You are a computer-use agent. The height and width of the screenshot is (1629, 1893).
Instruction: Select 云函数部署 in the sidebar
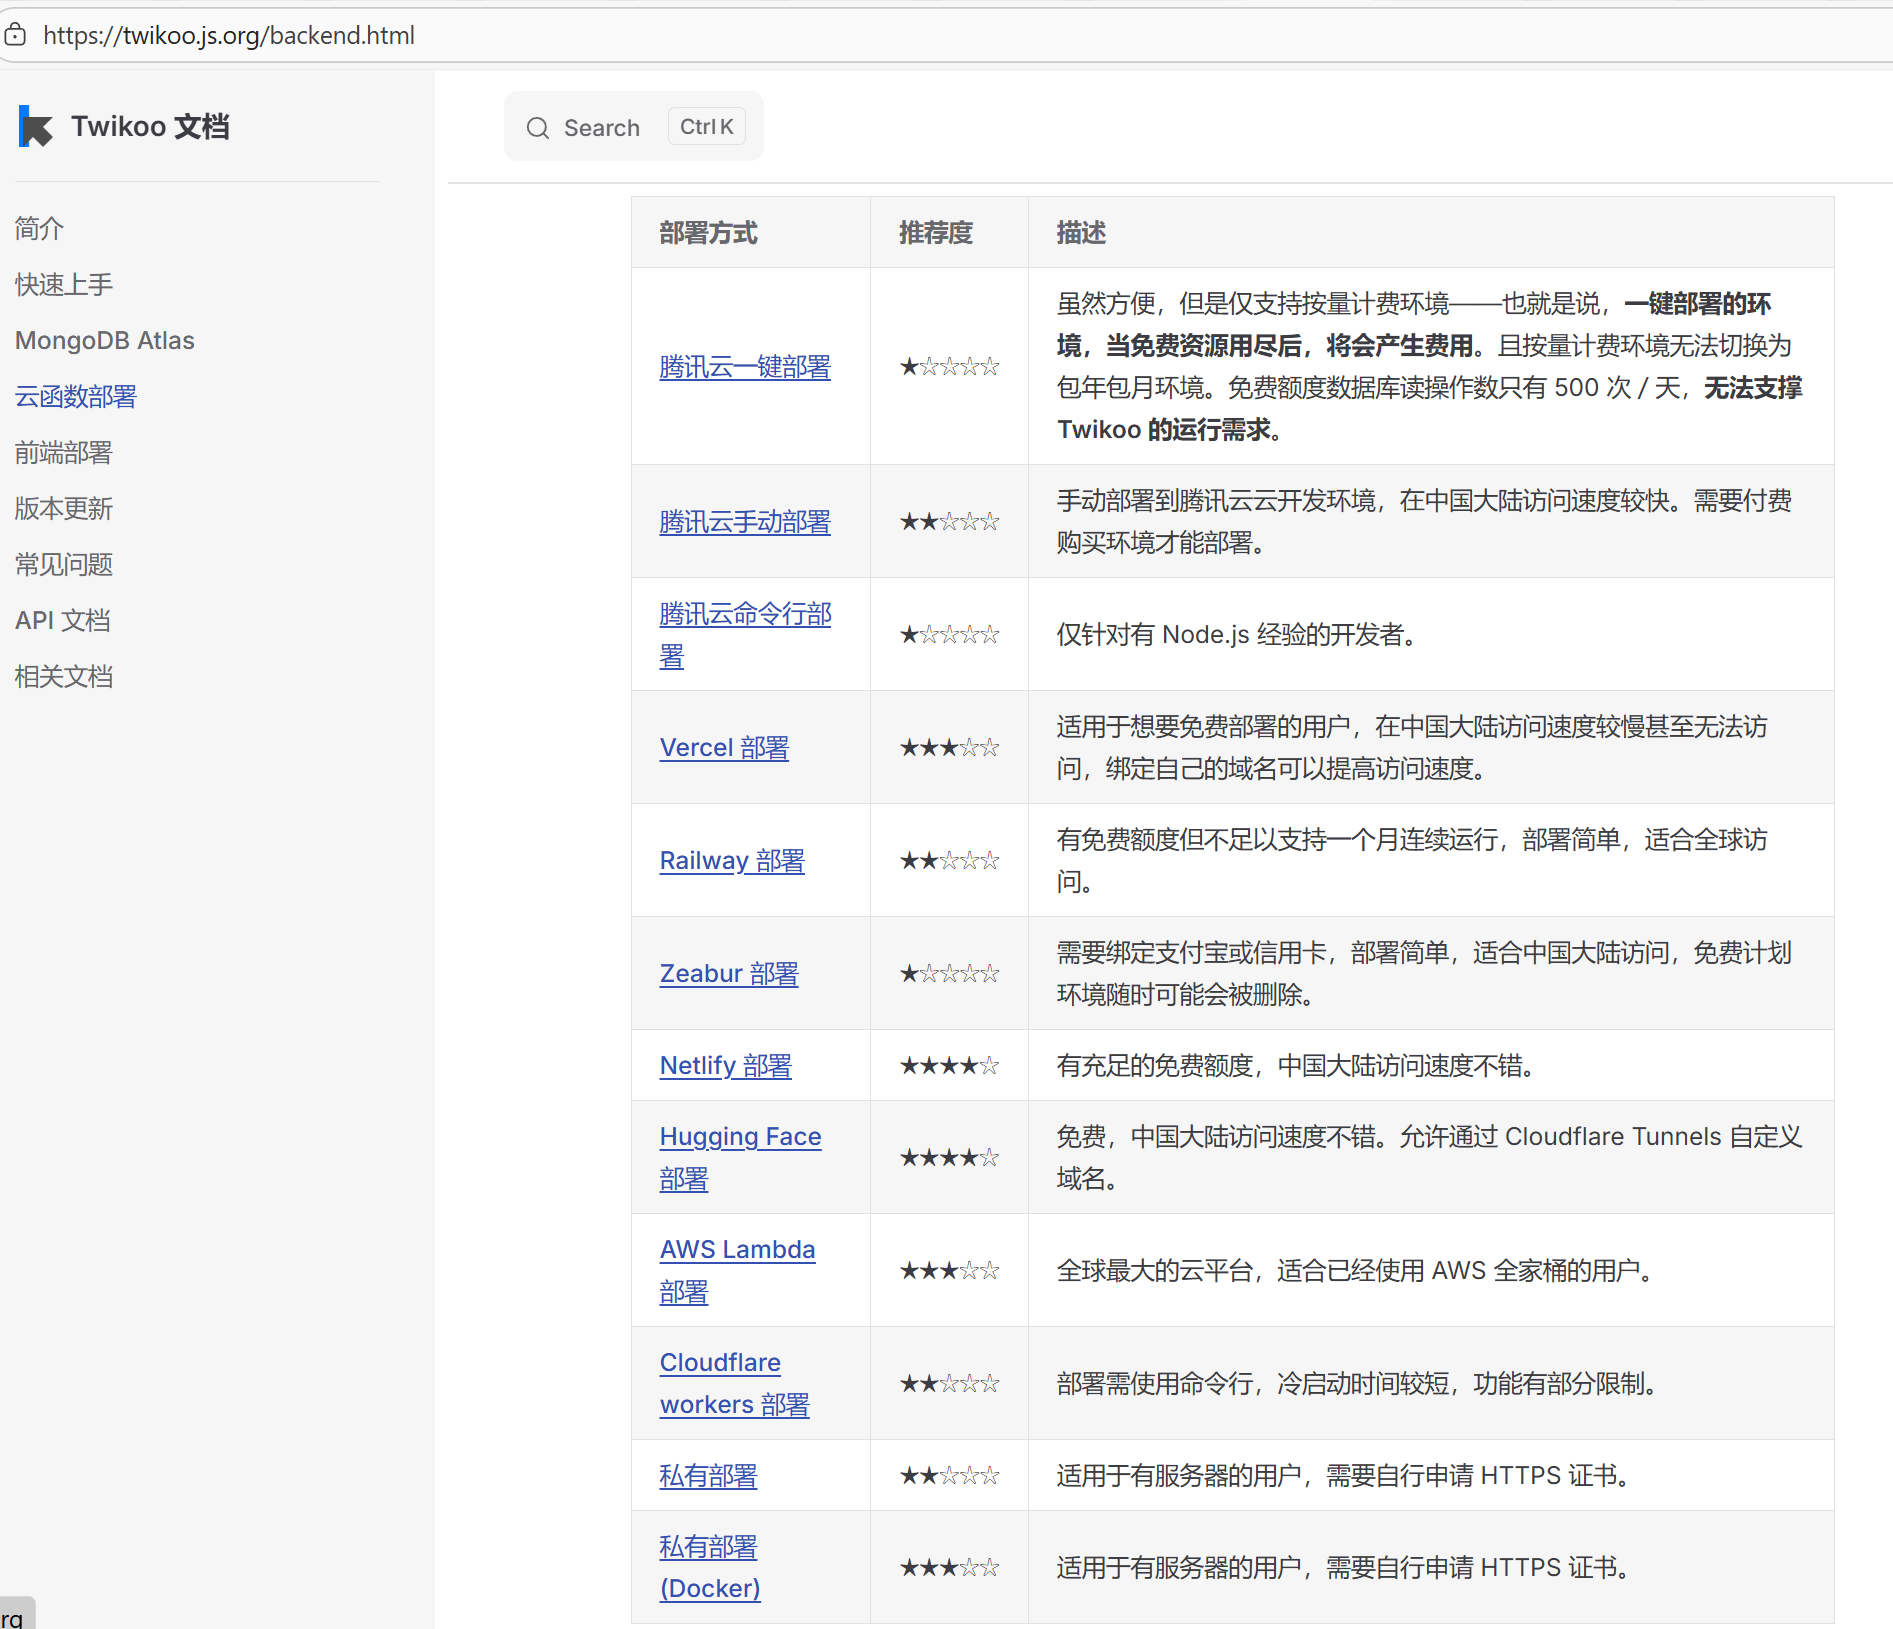coord(76,396)
